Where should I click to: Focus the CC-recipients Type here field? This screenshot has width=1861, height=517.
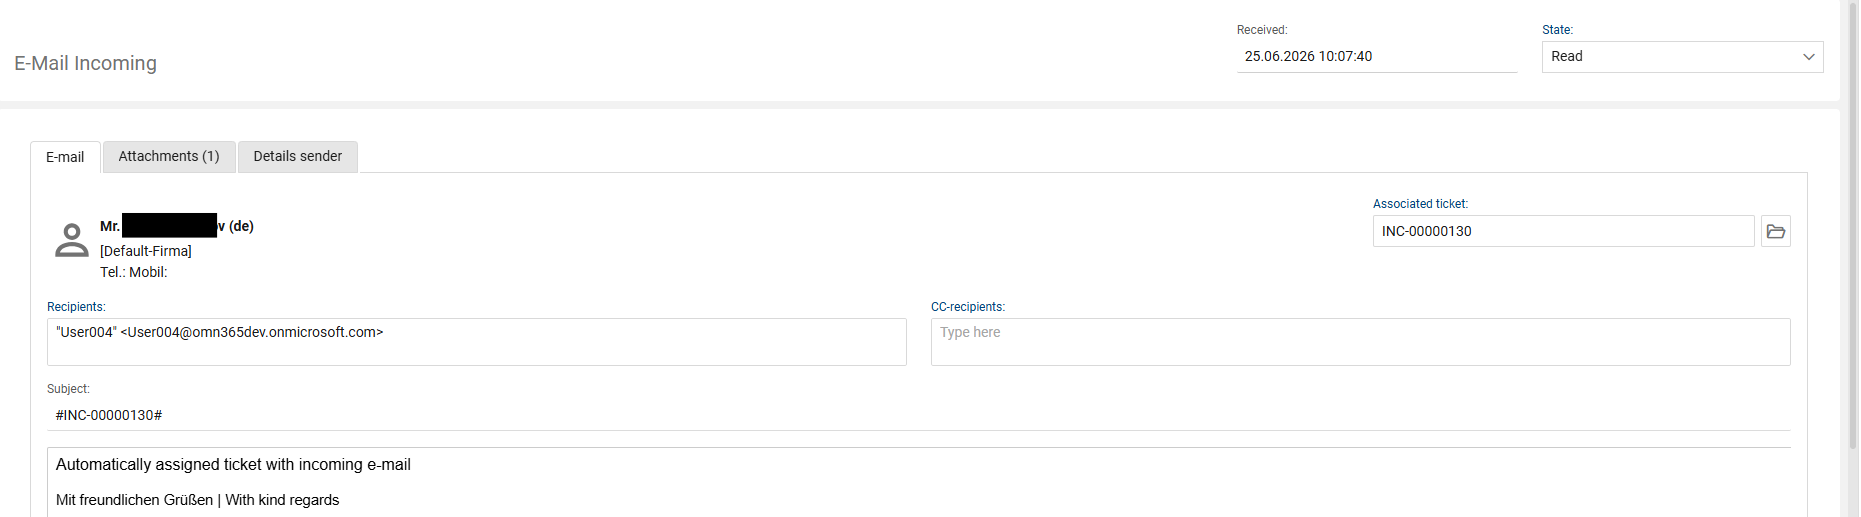point(1360,342)
